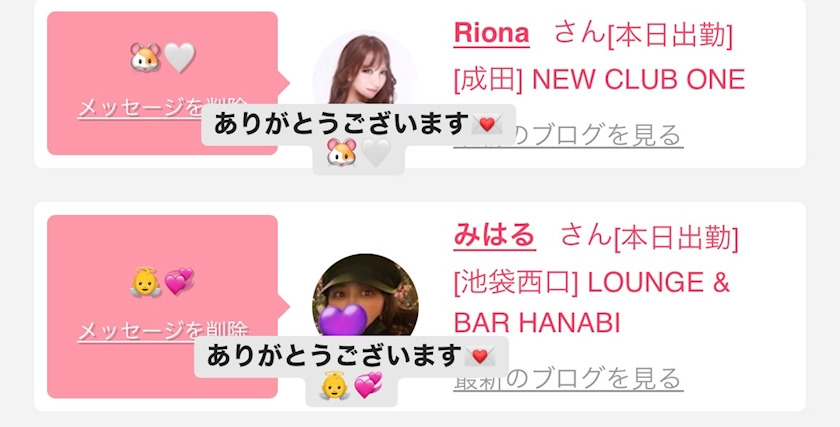The image size is (840, 427).
Task: Delete message in the angel baby bubble
Action: 163,332
